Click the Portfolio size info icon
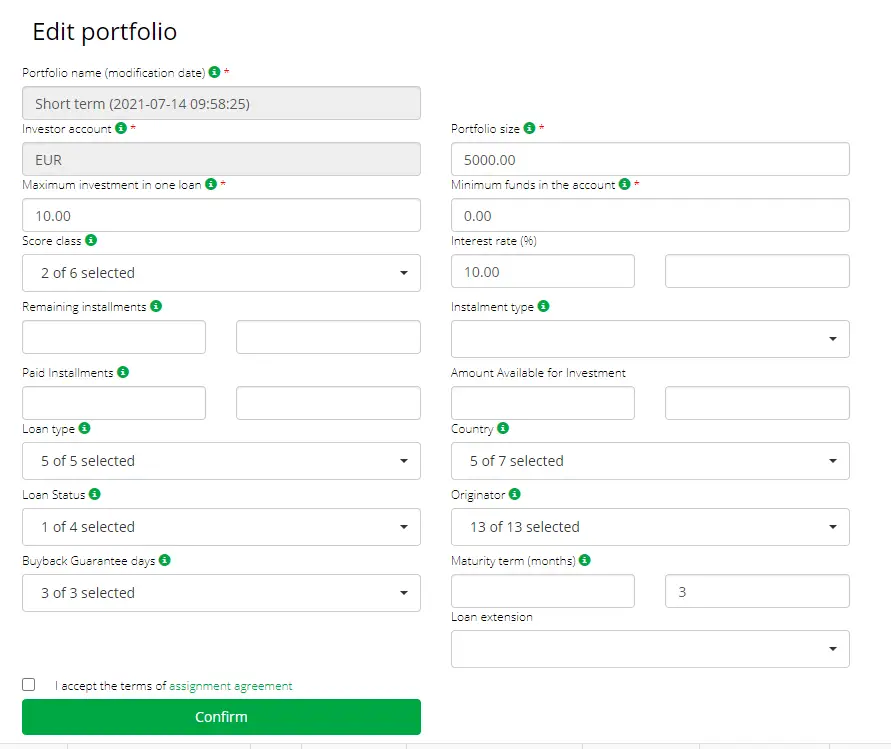The width and height of the screenshot is (891, 749). coord(529,128)
